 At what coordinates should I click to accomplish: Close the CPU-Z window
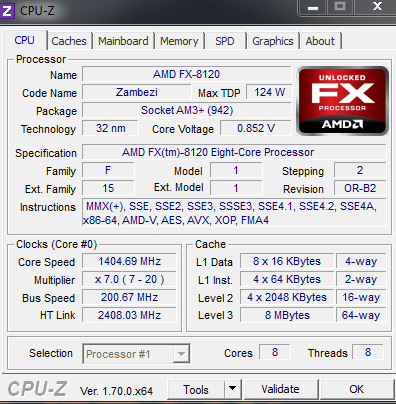(x=377, y=6)
